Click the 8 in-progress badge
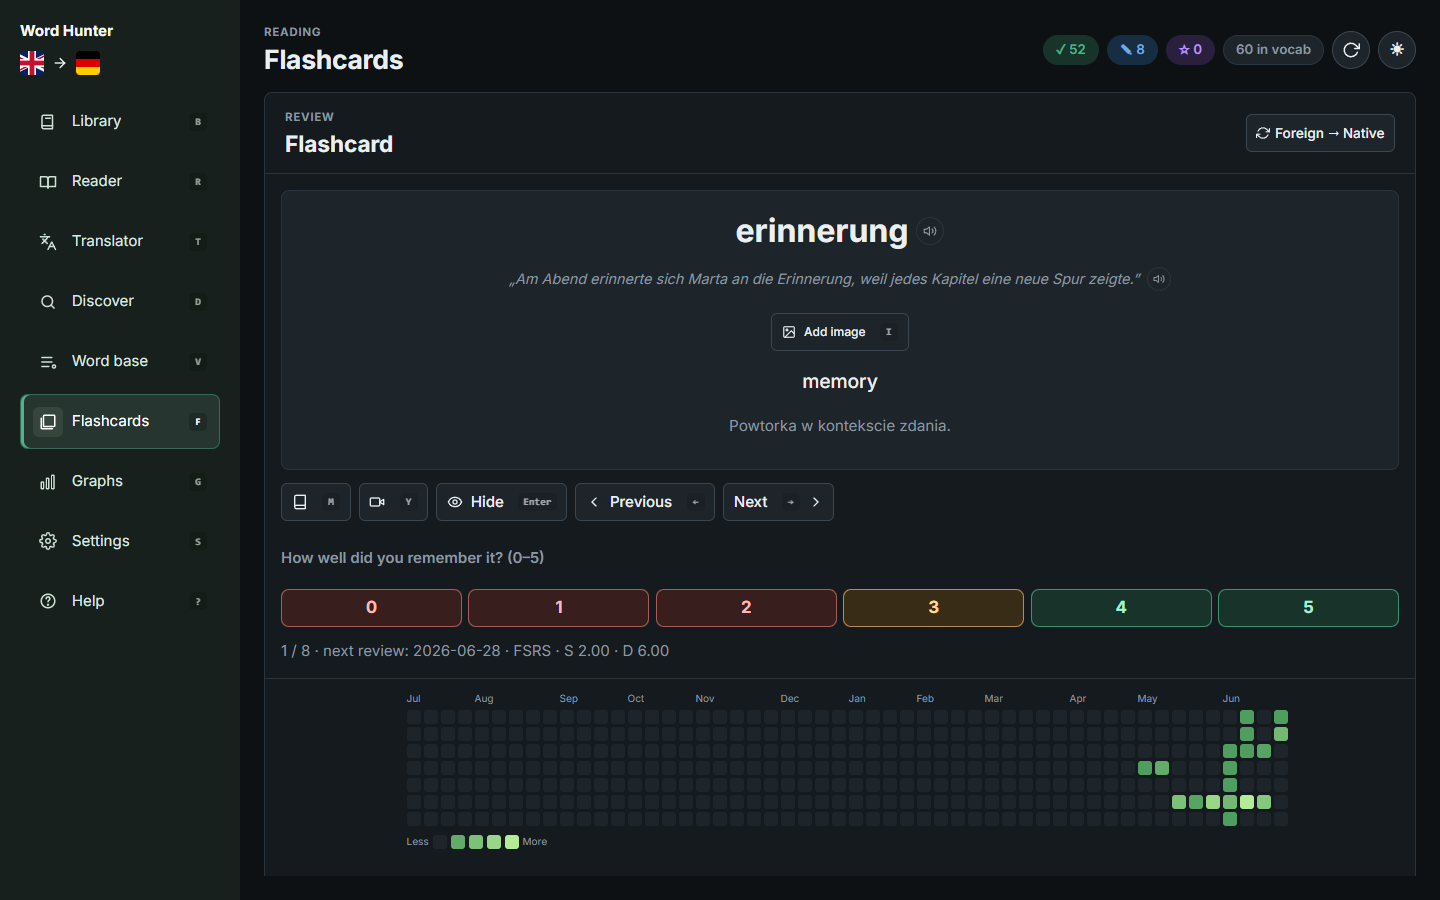 tap(1132, 49)
